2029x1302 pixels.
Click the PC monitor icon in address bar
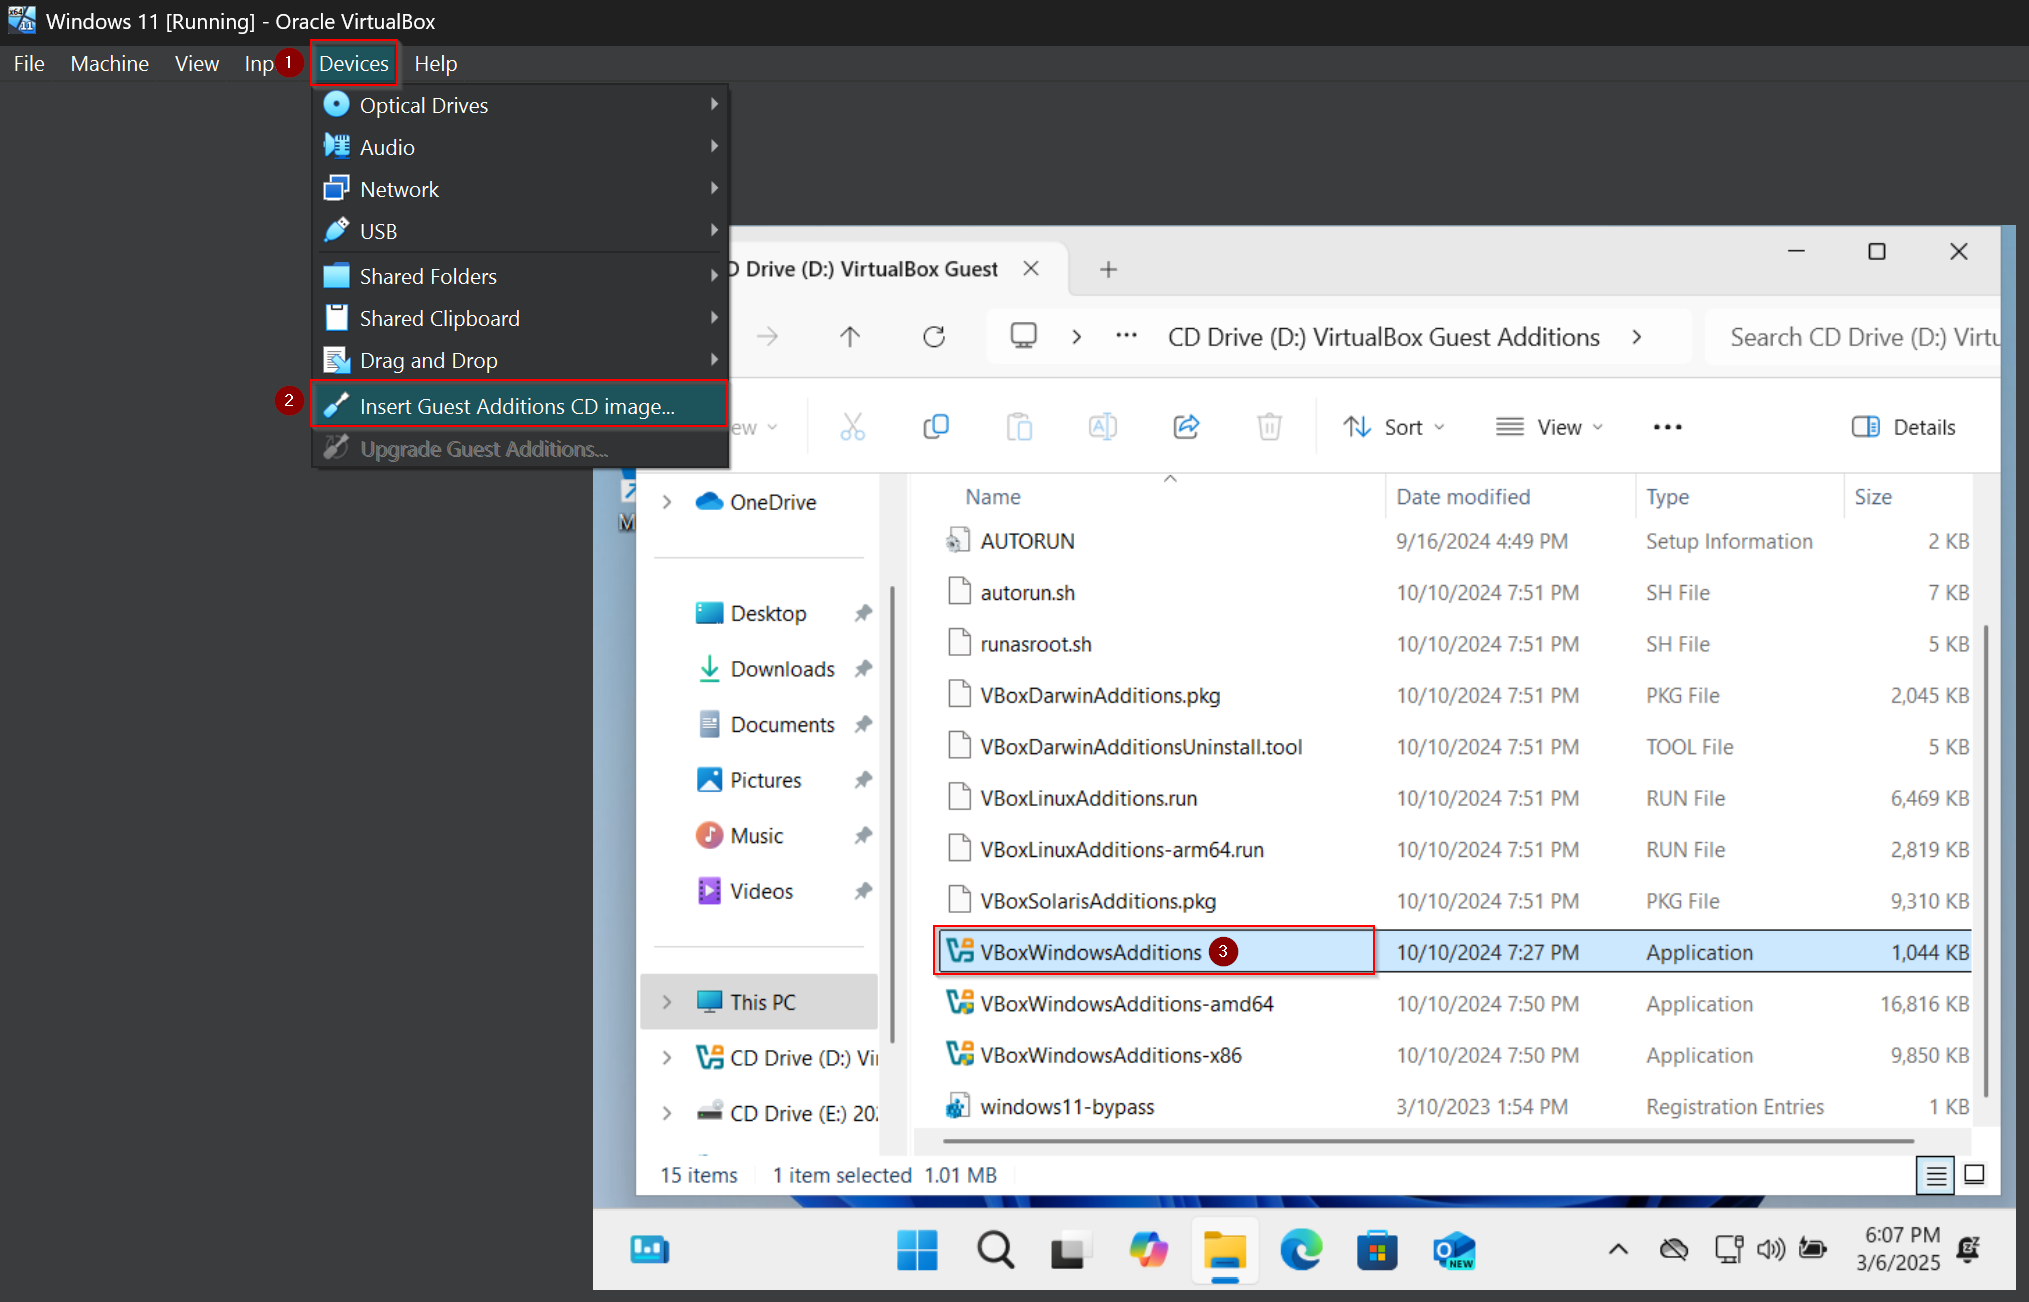1023,336
